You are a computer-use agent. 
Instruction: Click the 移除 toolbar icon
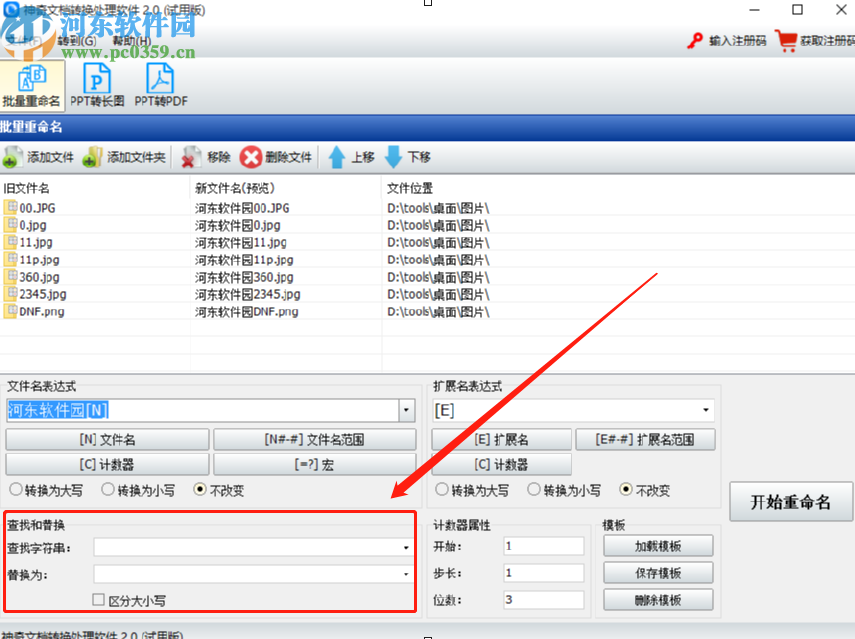click(191, 158)
